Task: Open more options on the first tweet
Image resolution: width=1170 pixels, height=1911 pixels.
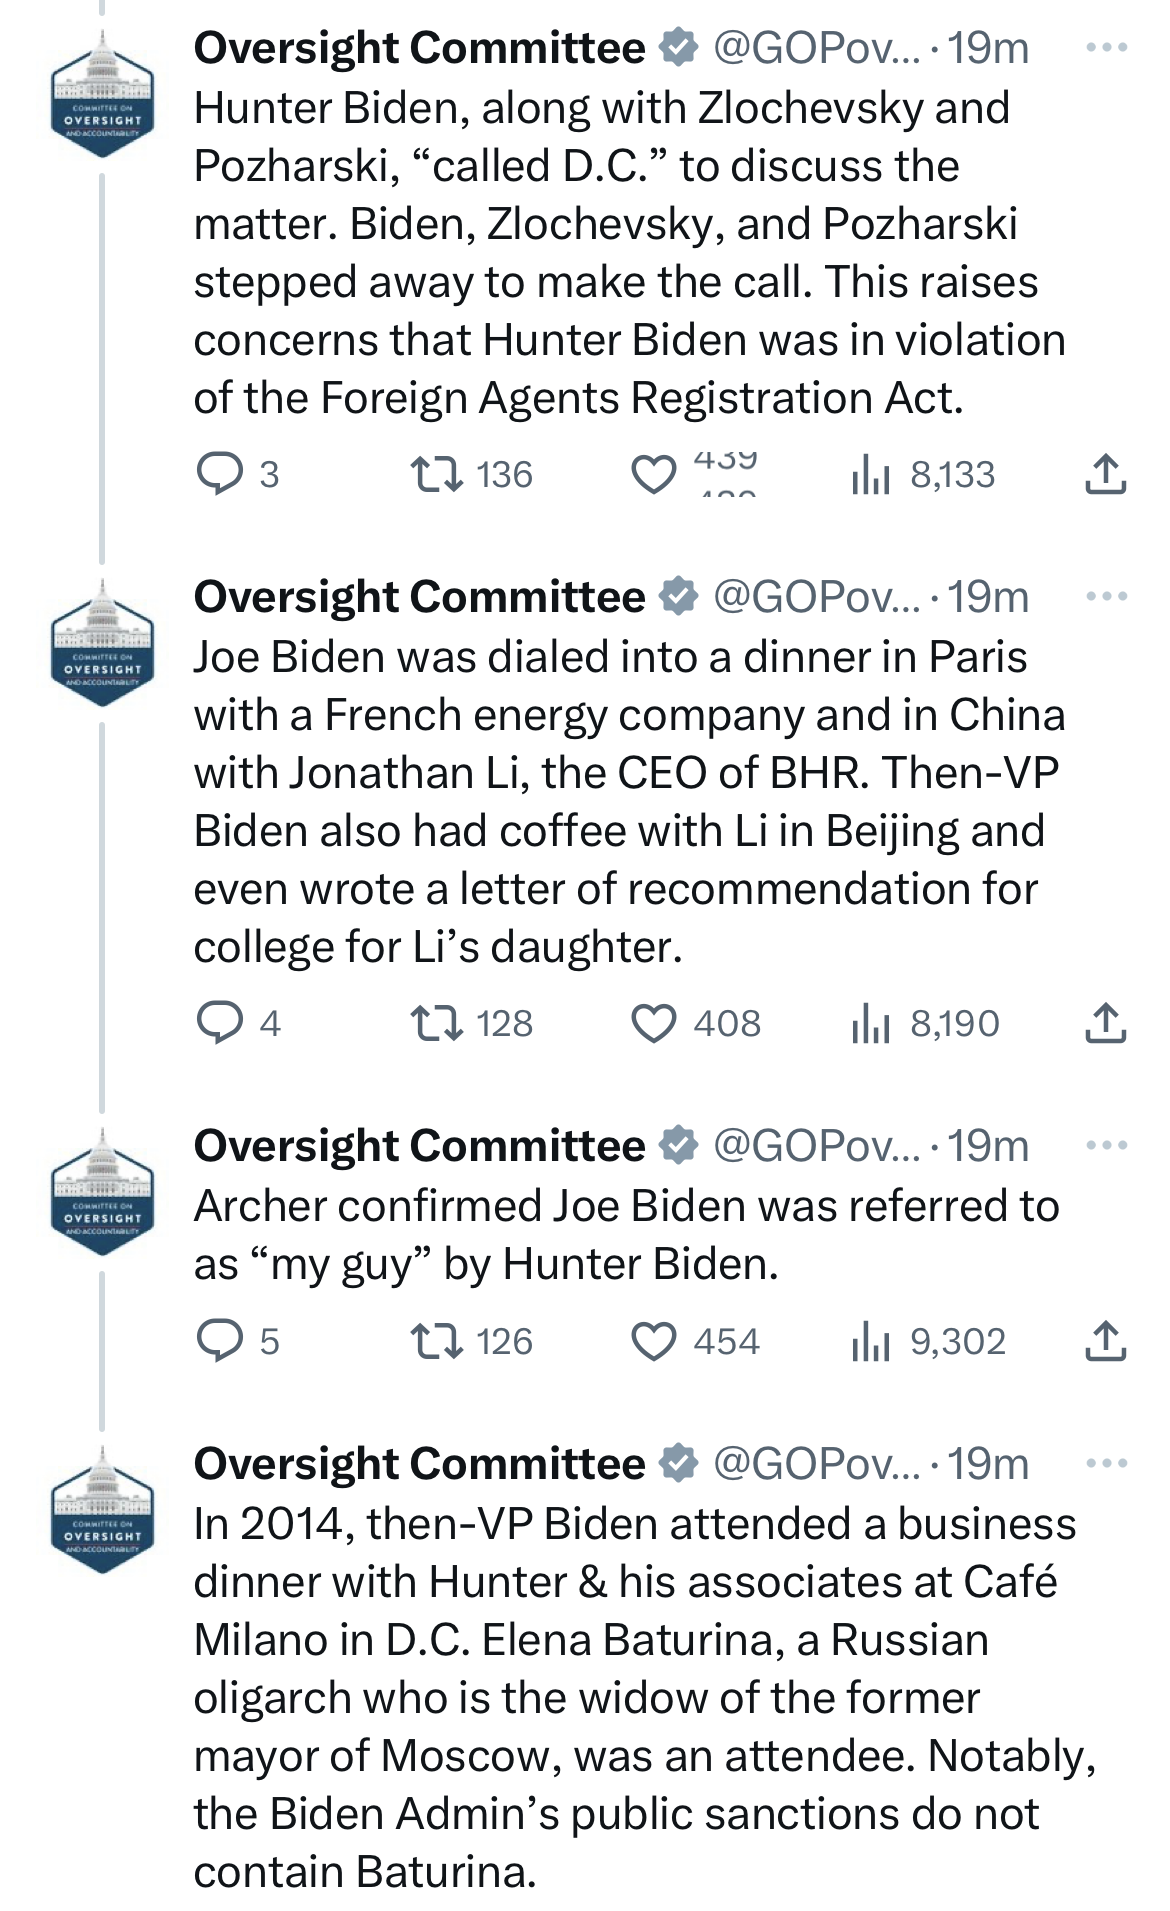Action: [1107, 47]
